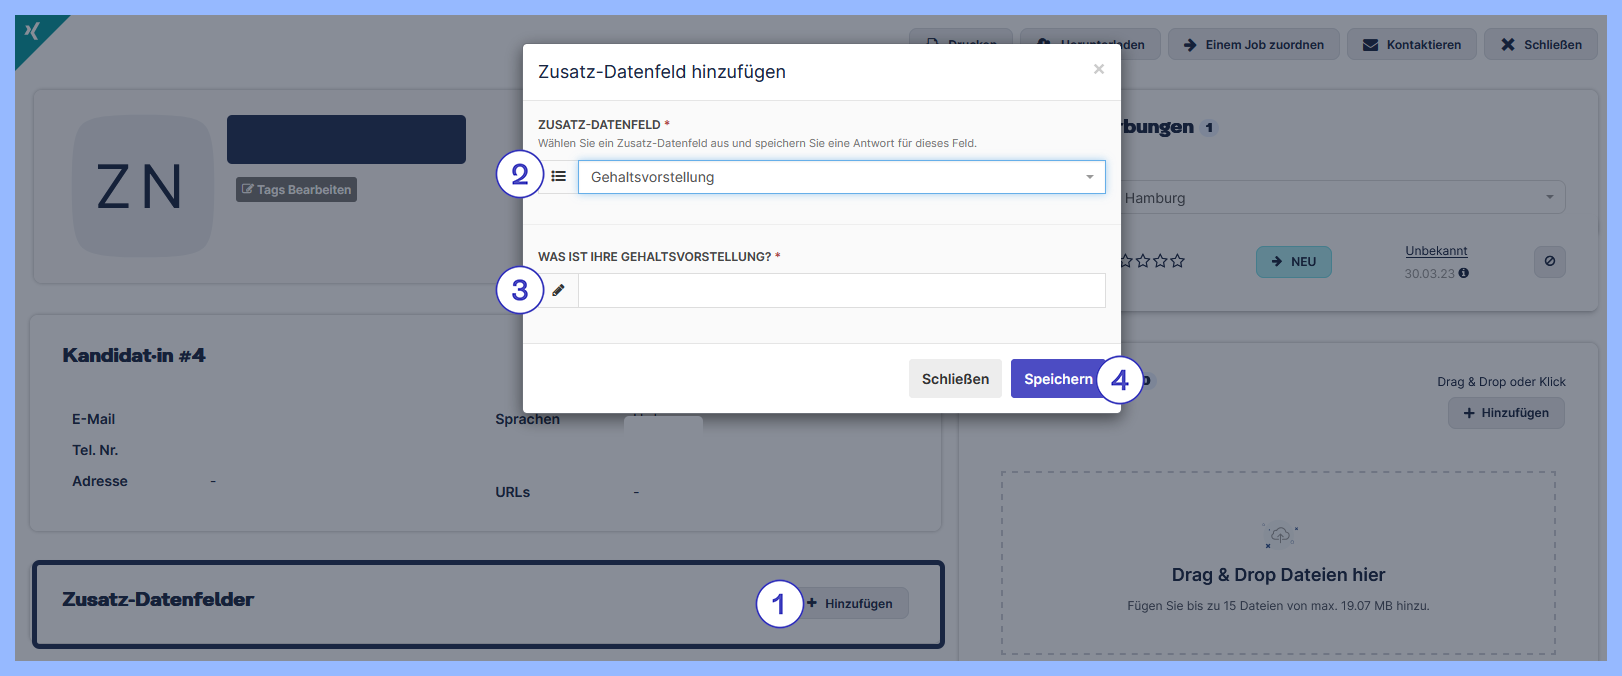This screenshot has width=1622, height=676.
Task: Close the dialog with the X icon
Action: (x=1098, y=69)
